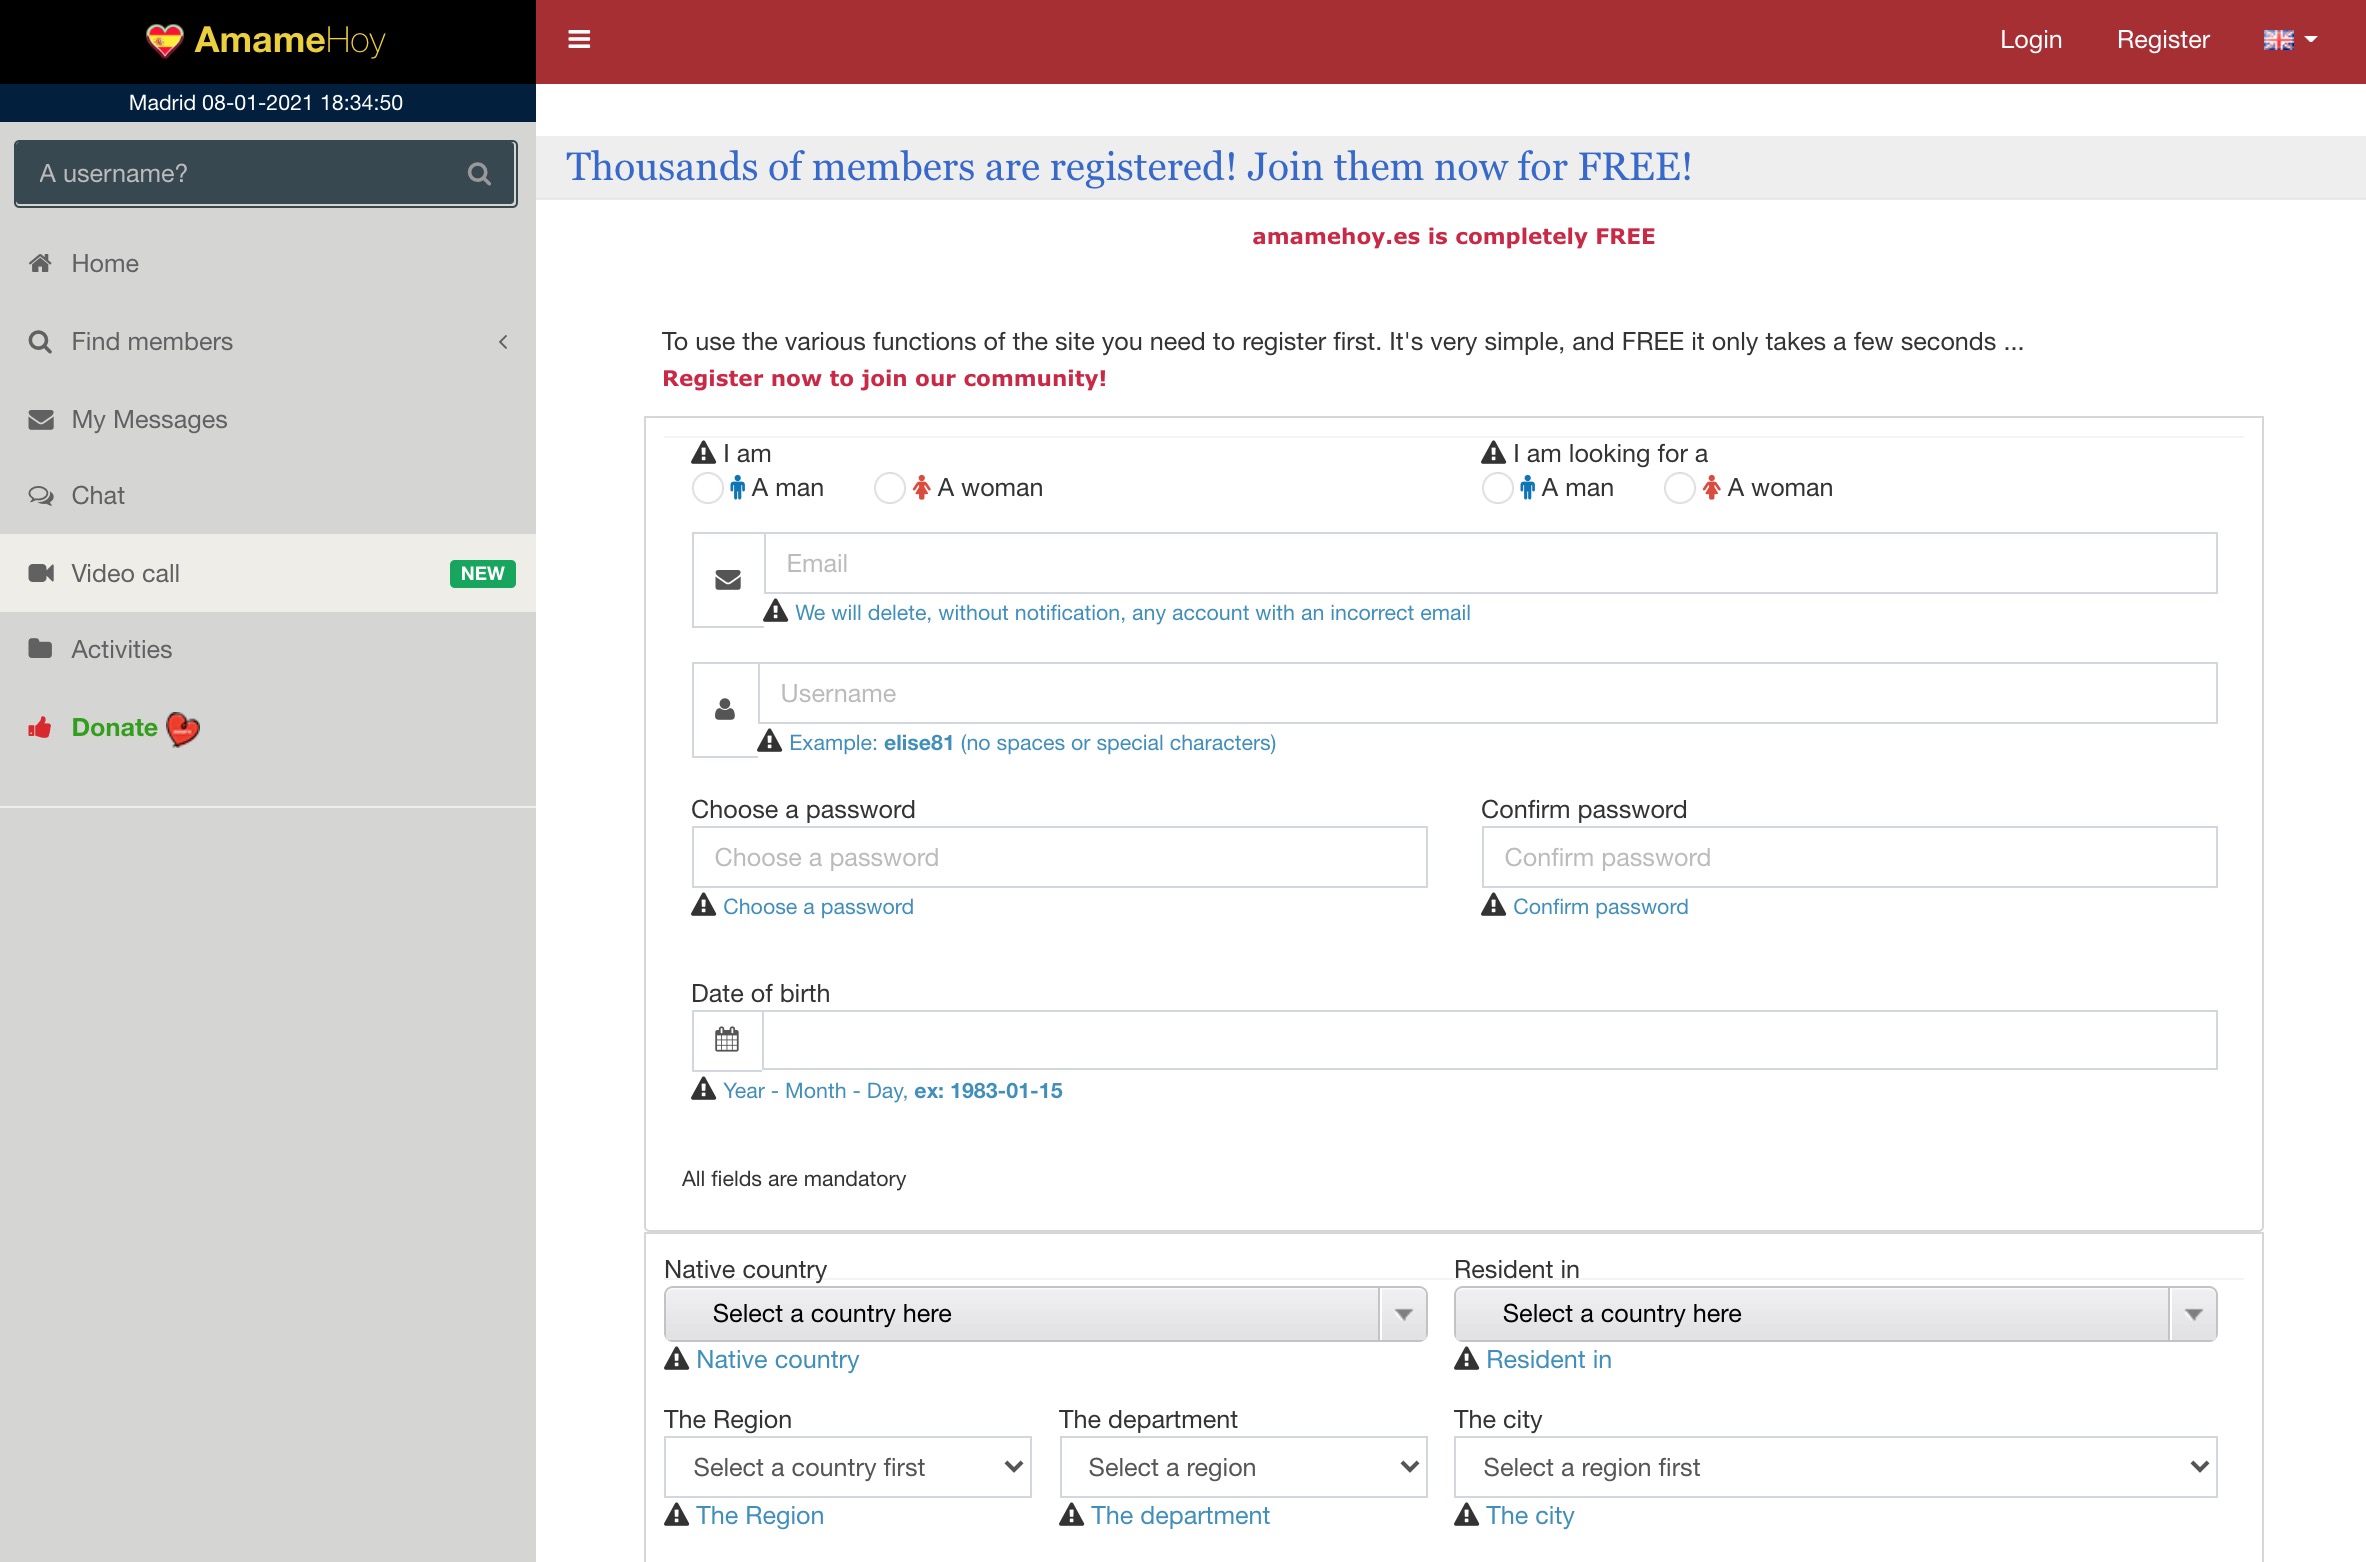Click the AmameHoy site title
This screenshot has width=2366, height=1562.
290,40
